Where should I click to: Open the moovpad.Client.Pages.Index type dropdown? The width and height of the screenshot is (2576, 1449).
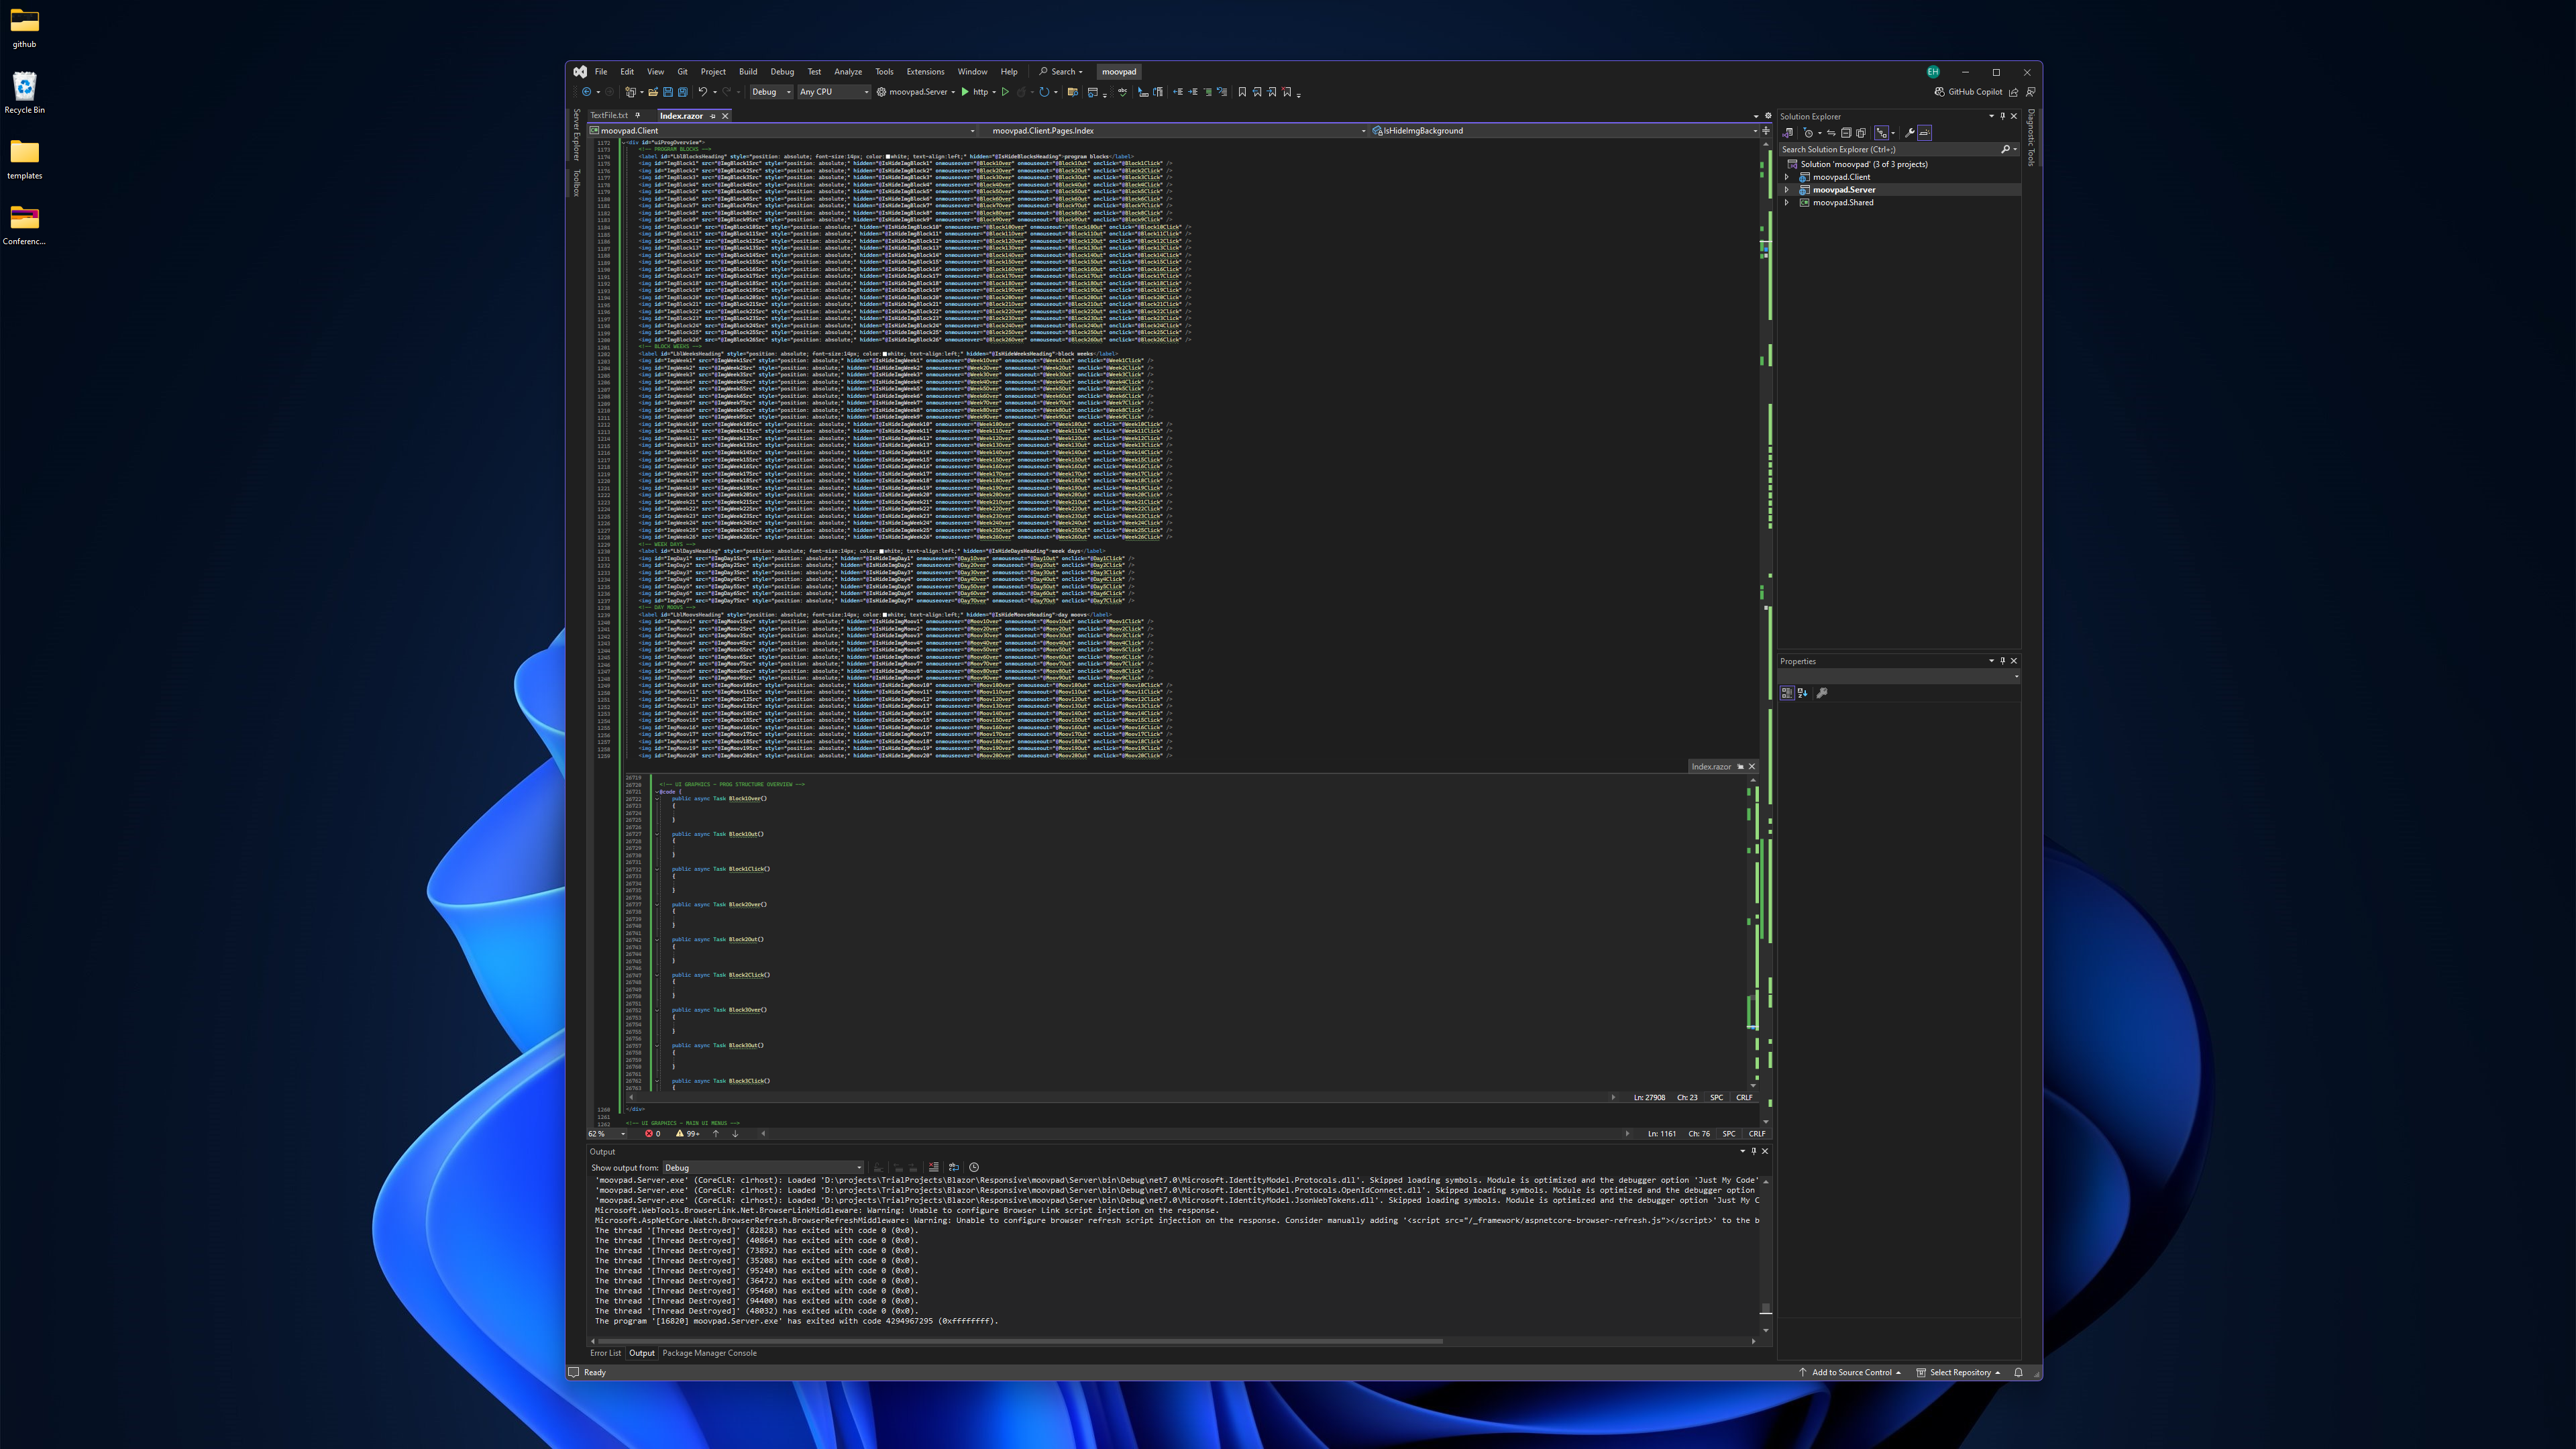click(x=1174, y=131)
